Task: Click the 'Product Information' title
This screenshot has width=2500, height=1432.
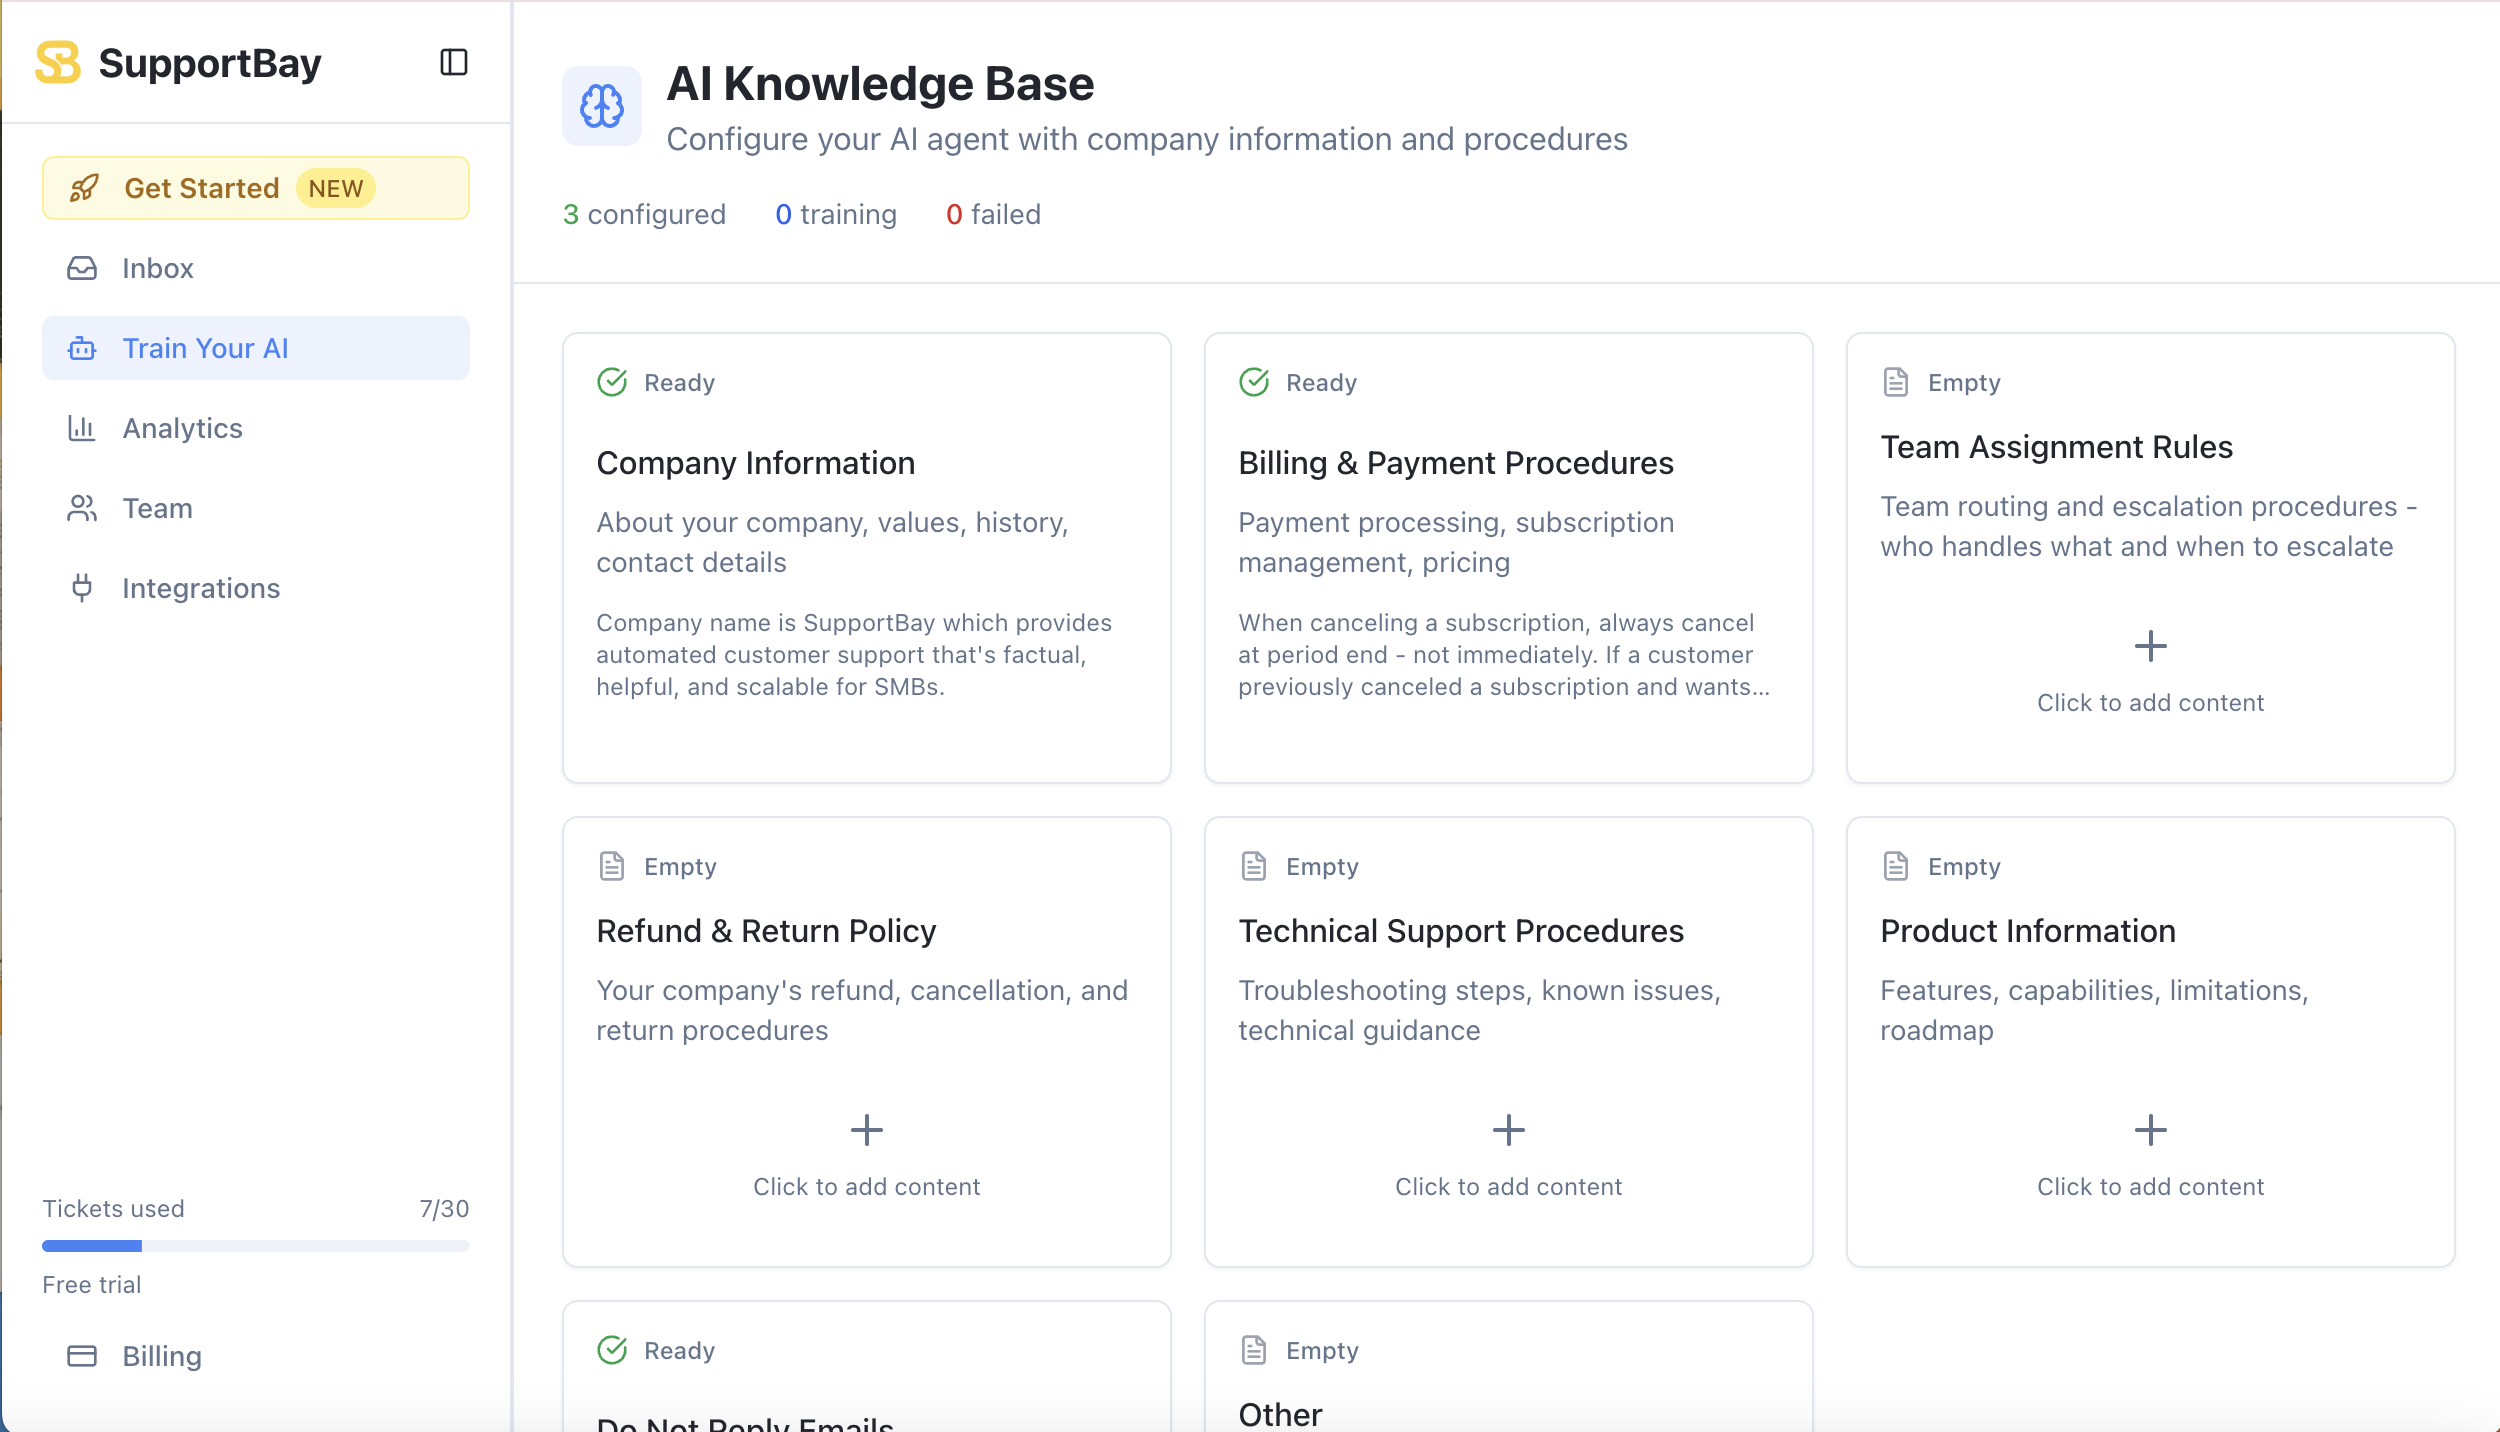Action: (2028, 931)
